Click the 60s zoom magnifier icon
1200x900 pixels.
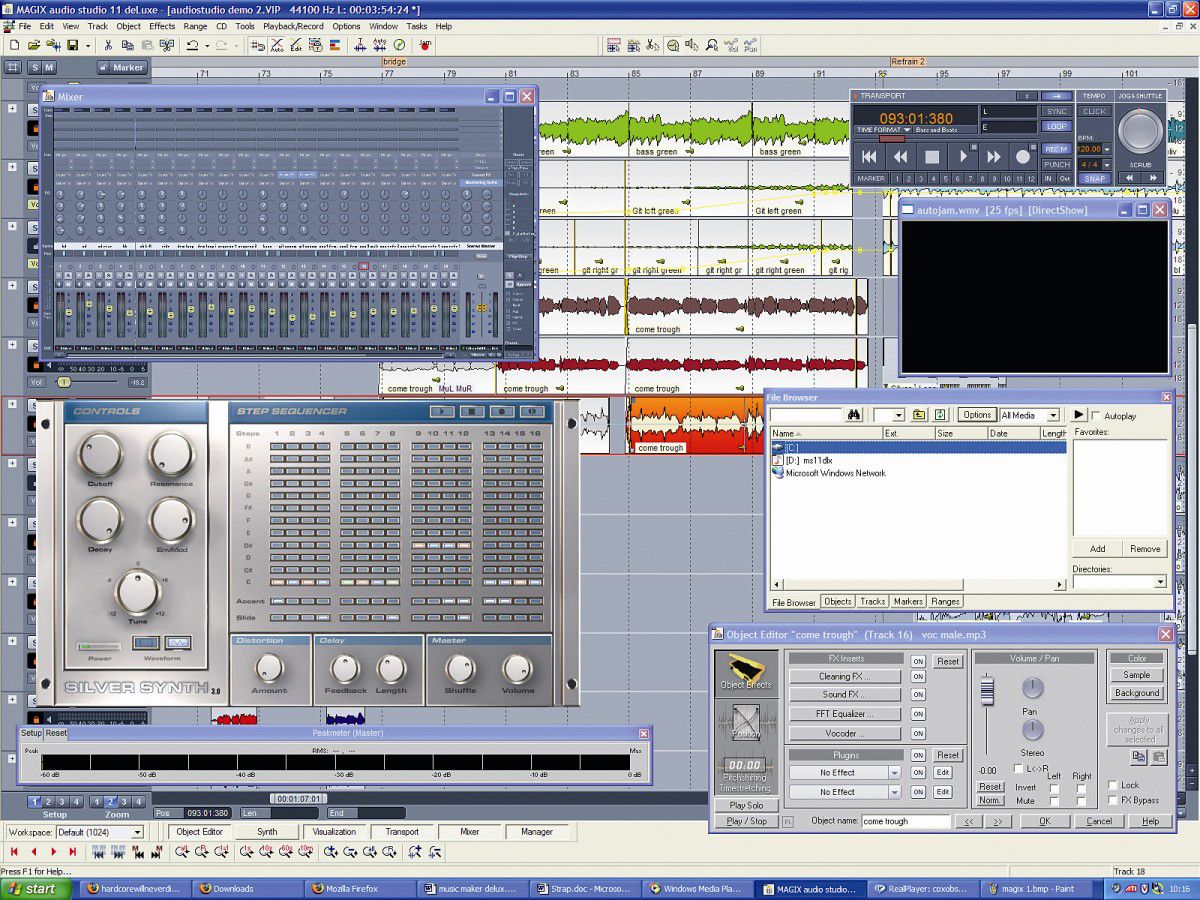coord(285,852)
